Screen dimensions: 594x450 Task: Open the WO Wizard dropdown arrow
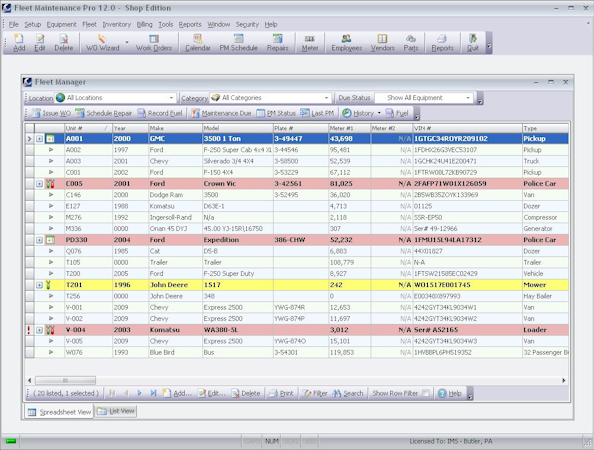pyautogui.click(x=127, y=42)
